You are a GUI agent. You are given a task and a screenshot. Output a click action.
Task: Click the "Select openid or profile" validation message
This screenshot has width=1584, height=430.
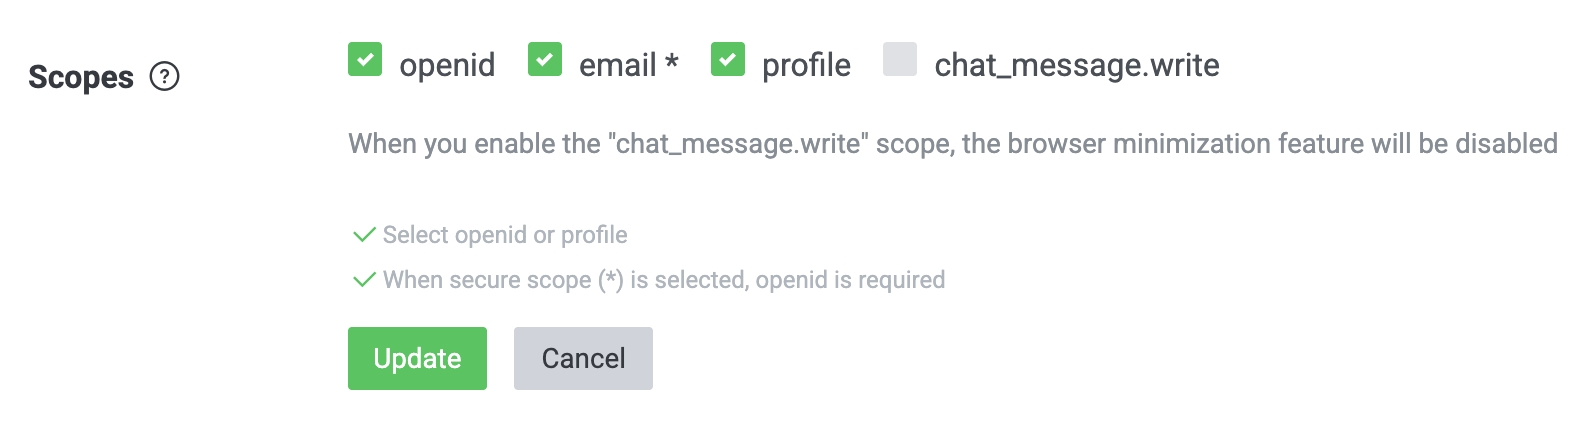coord(505,235)
